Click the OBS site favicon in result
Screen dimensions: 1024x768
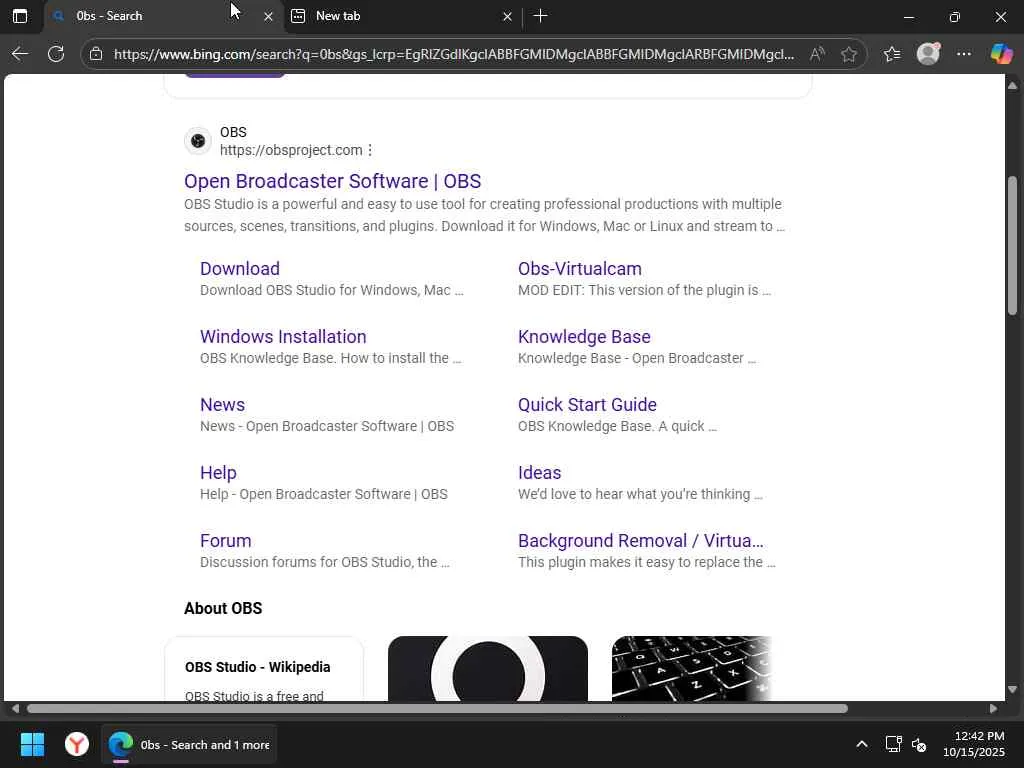tap(198, 141)
